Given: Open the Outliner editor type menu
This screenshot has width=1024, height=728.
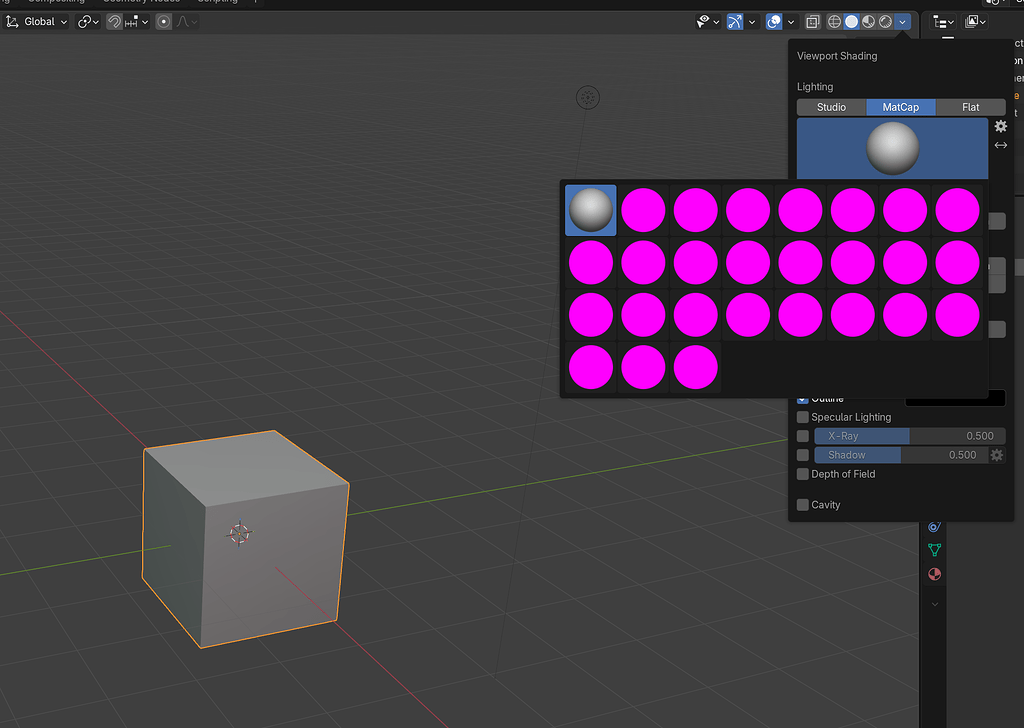Looking at the screenshot, I should click(944, 22).
